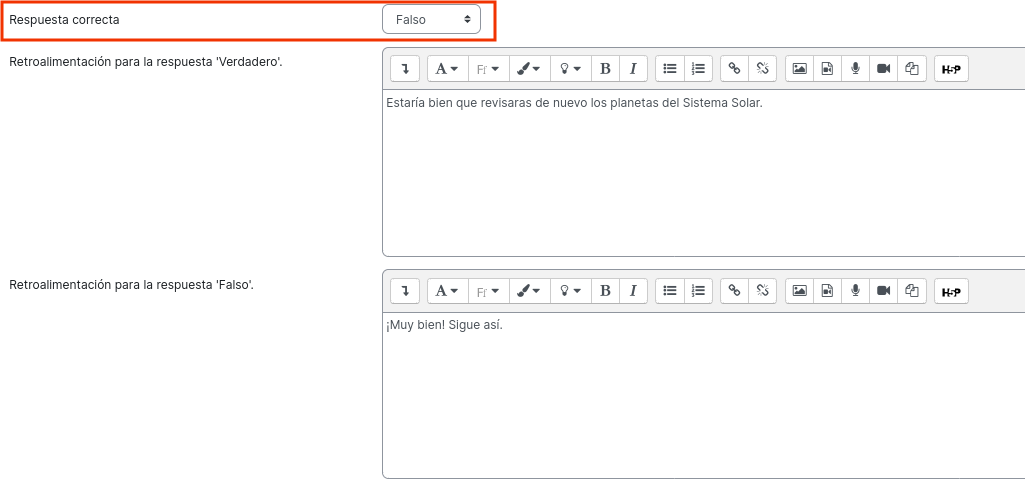Apply ordered list in the 'Falso' feedback editor
Image resolution: width=1025 pixels, height=484 pixels.
click(698, 291)
